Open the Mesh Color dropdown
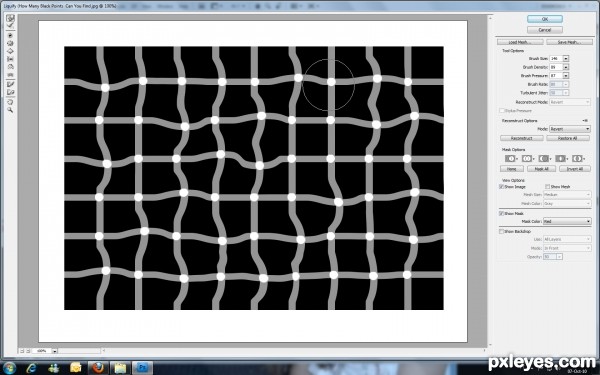Image resolution: width=600 pixels, height=375 pixels. pyautogui.click(x=567, y=204)
